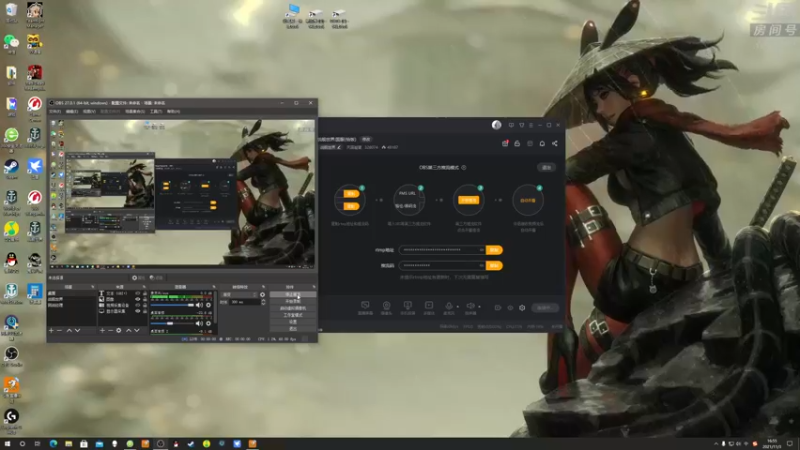
Task: Move the selected source down in OBS
Action: (x=137, y=331)
